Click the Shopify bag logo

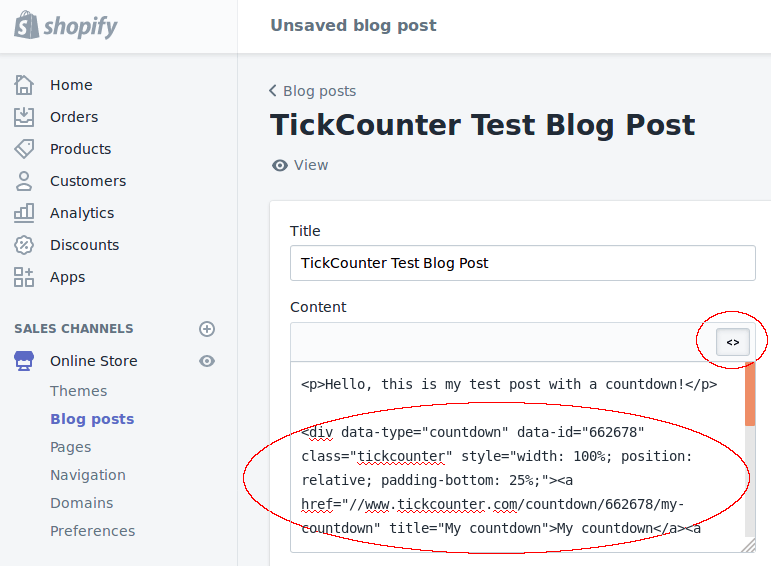(26, 25)
